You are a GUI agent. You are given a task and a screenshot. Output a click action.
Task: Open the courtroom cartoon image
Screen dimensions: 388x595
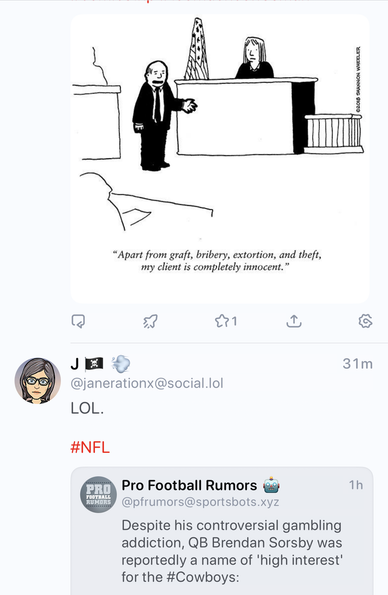click(x=220, y=159)
